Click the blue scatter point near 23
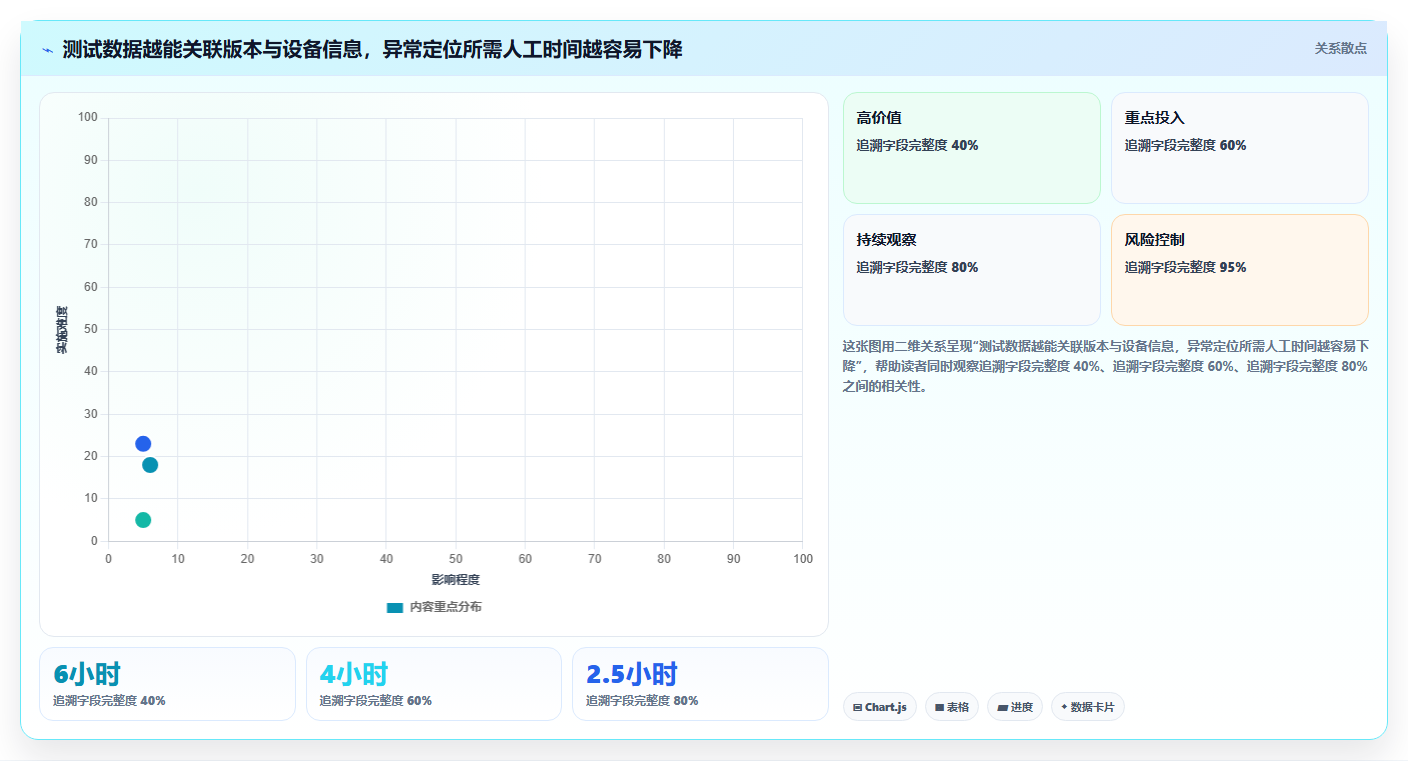This screenshot has width=1408, height=761. (143, 444)
